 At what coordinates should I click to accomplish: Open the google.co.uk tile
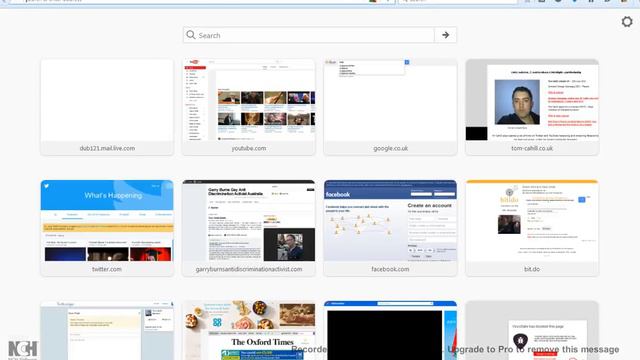click(390, 107)
